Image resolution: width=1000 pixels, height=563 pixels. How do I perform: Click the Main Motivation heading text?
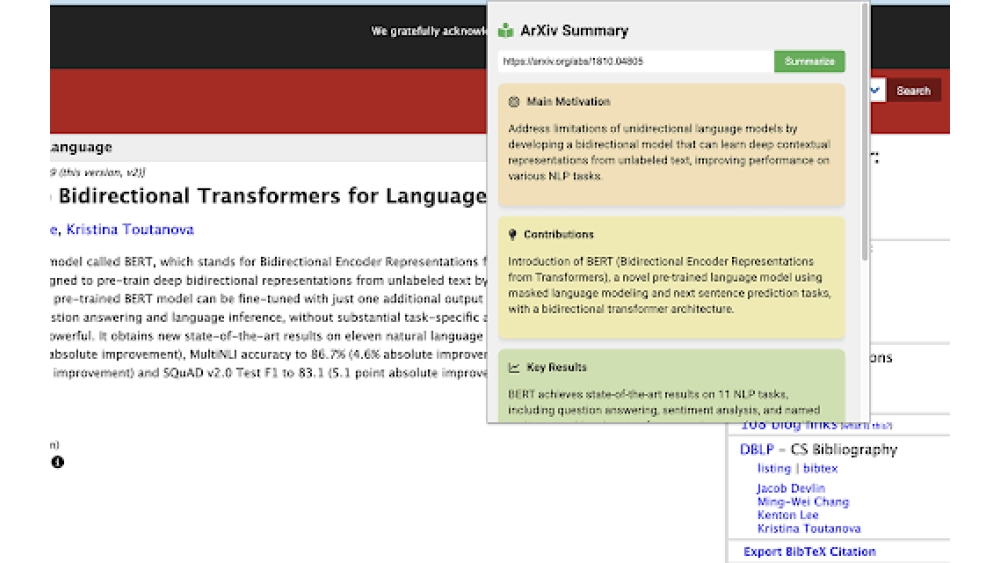568,101
